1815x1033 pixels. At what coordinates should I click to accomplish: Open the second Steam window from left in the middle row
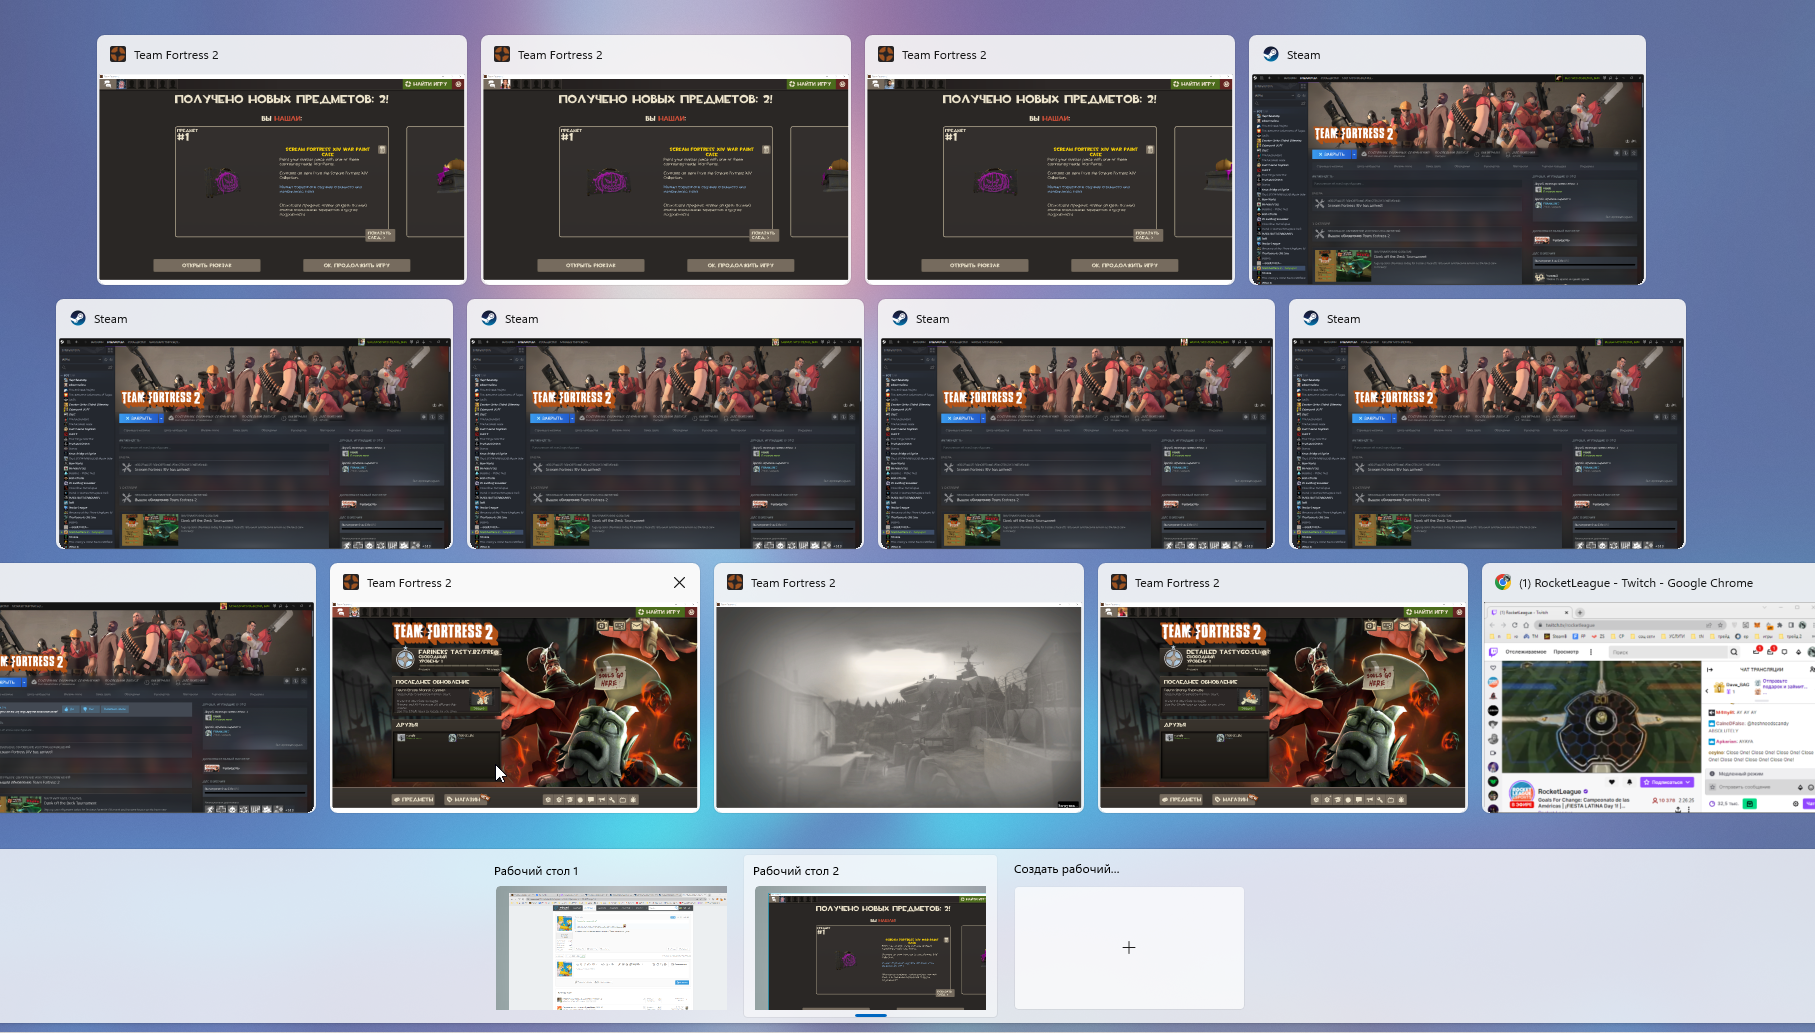(x=666, y=443)
